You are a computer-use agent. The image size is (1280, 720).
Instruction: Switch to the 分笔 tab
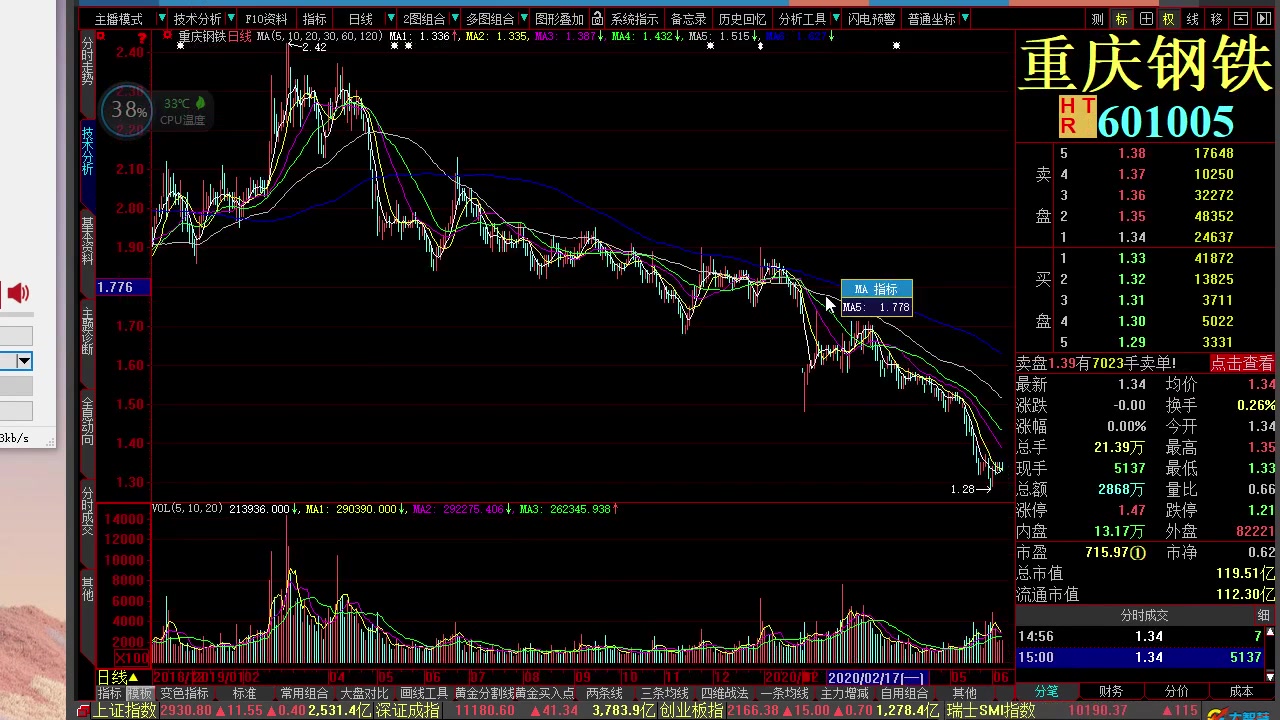(x=1046, y=691)
